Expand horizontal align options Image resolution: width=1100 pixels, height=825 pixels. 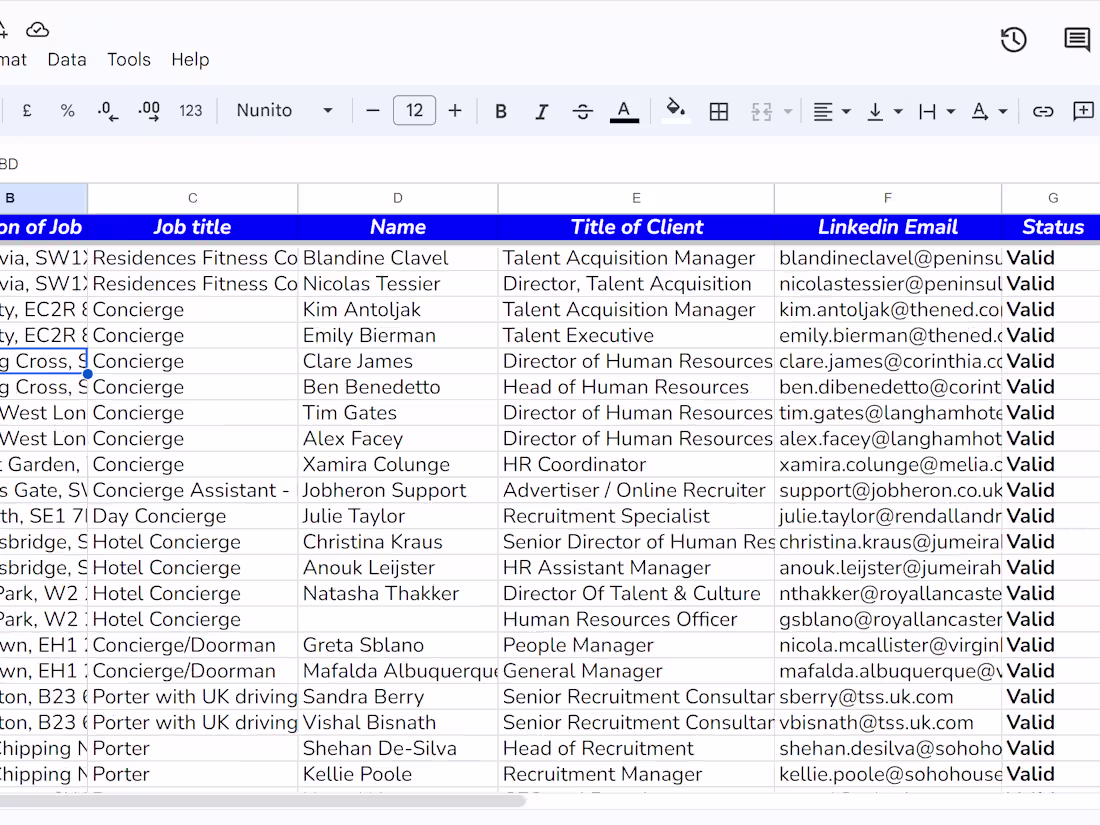coord(831,111)
